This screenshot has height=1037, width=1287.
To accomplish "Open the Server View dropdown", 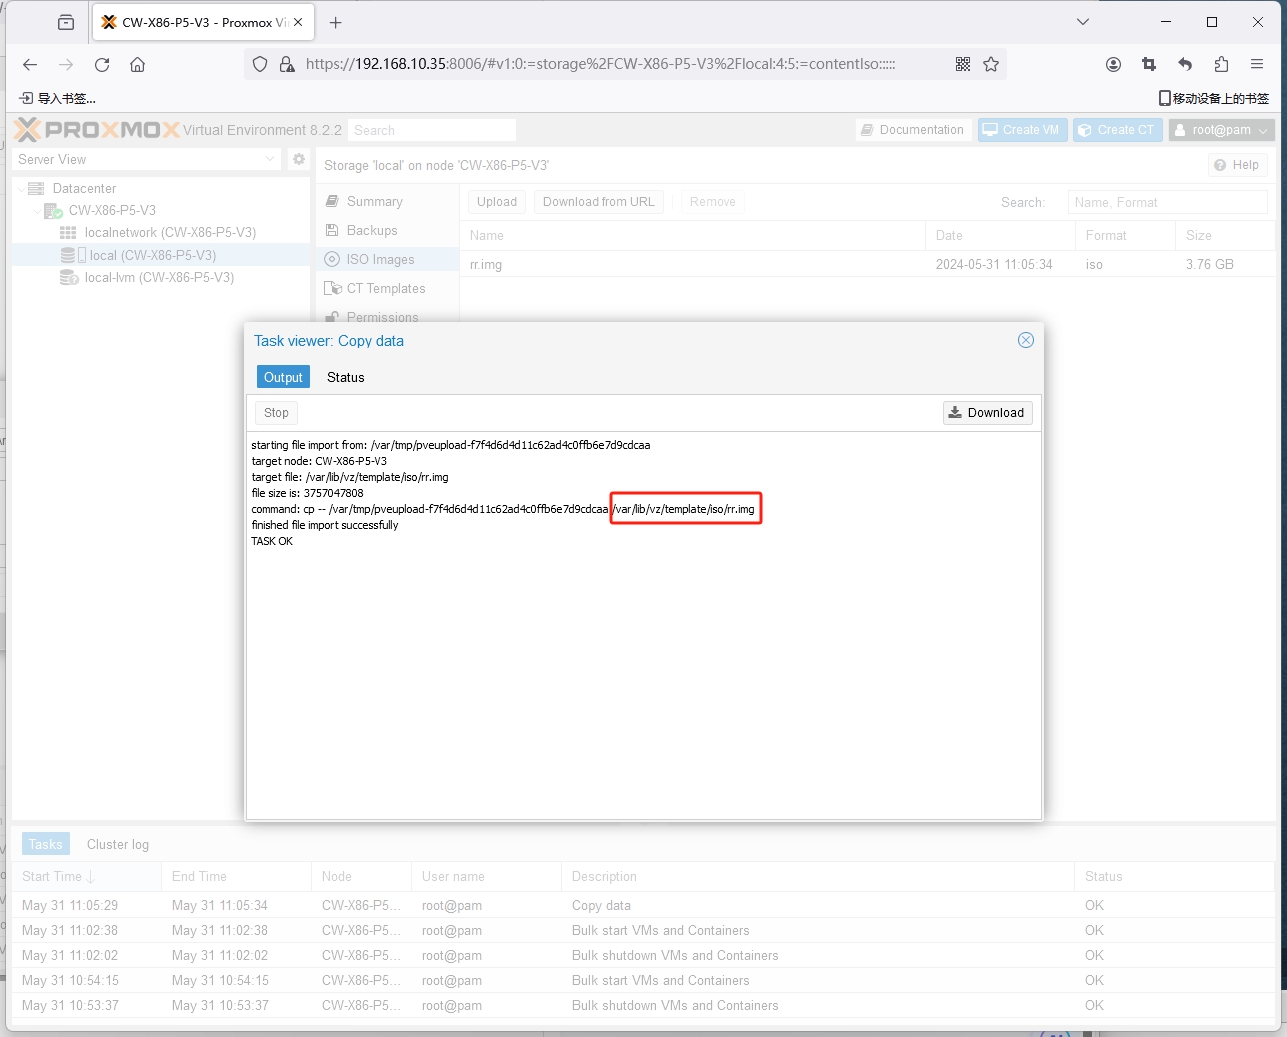I will pos(147,159).
